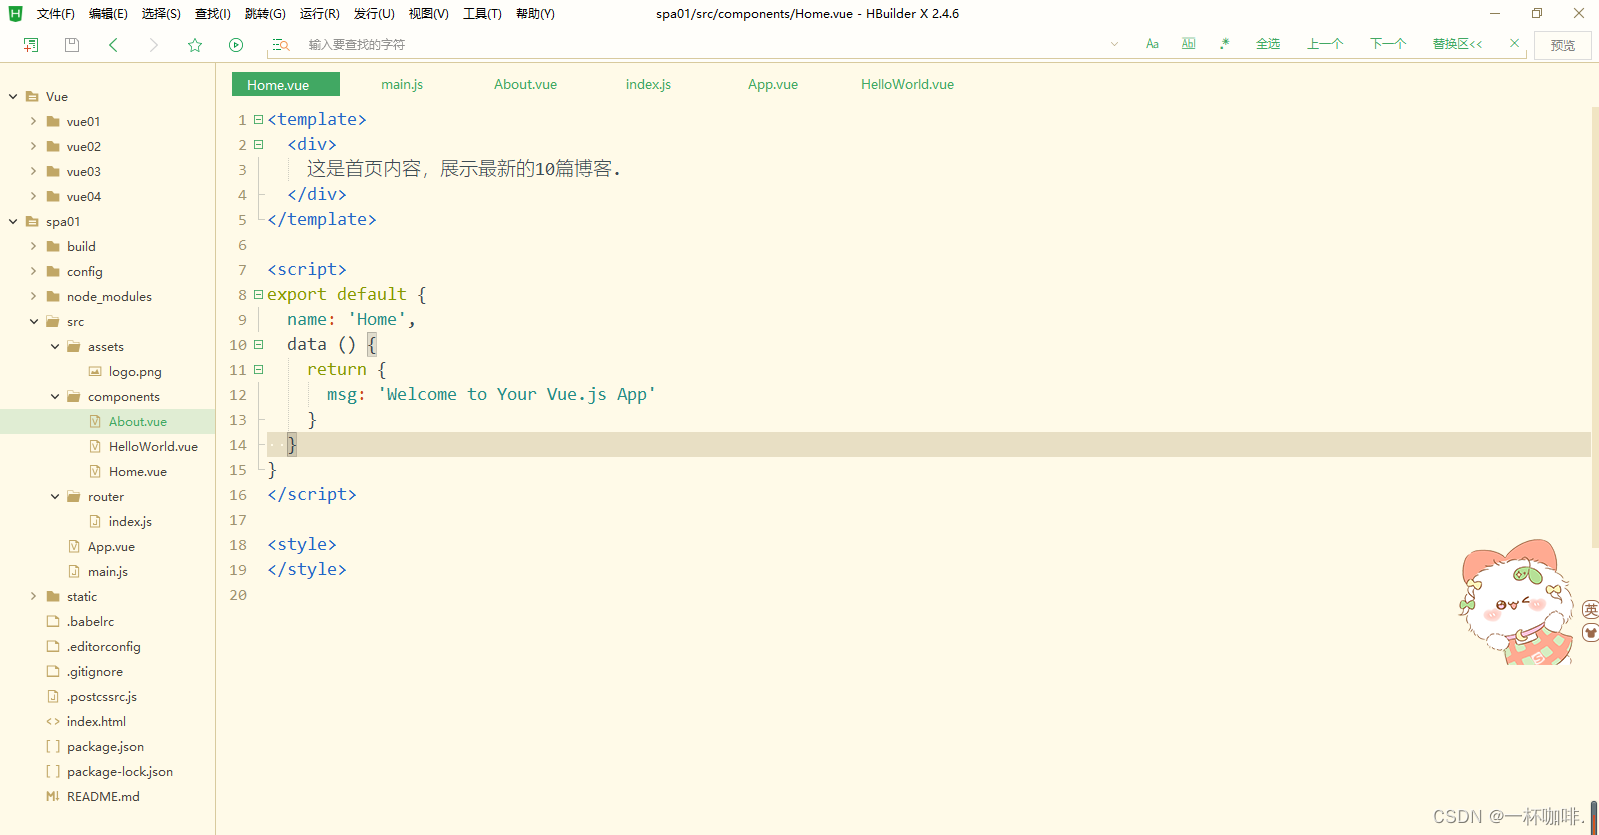Image resolution: width=1599 pixels, height=835 pixels.
Task: Toggle regular expression search option
Action: click(1225, 44)
